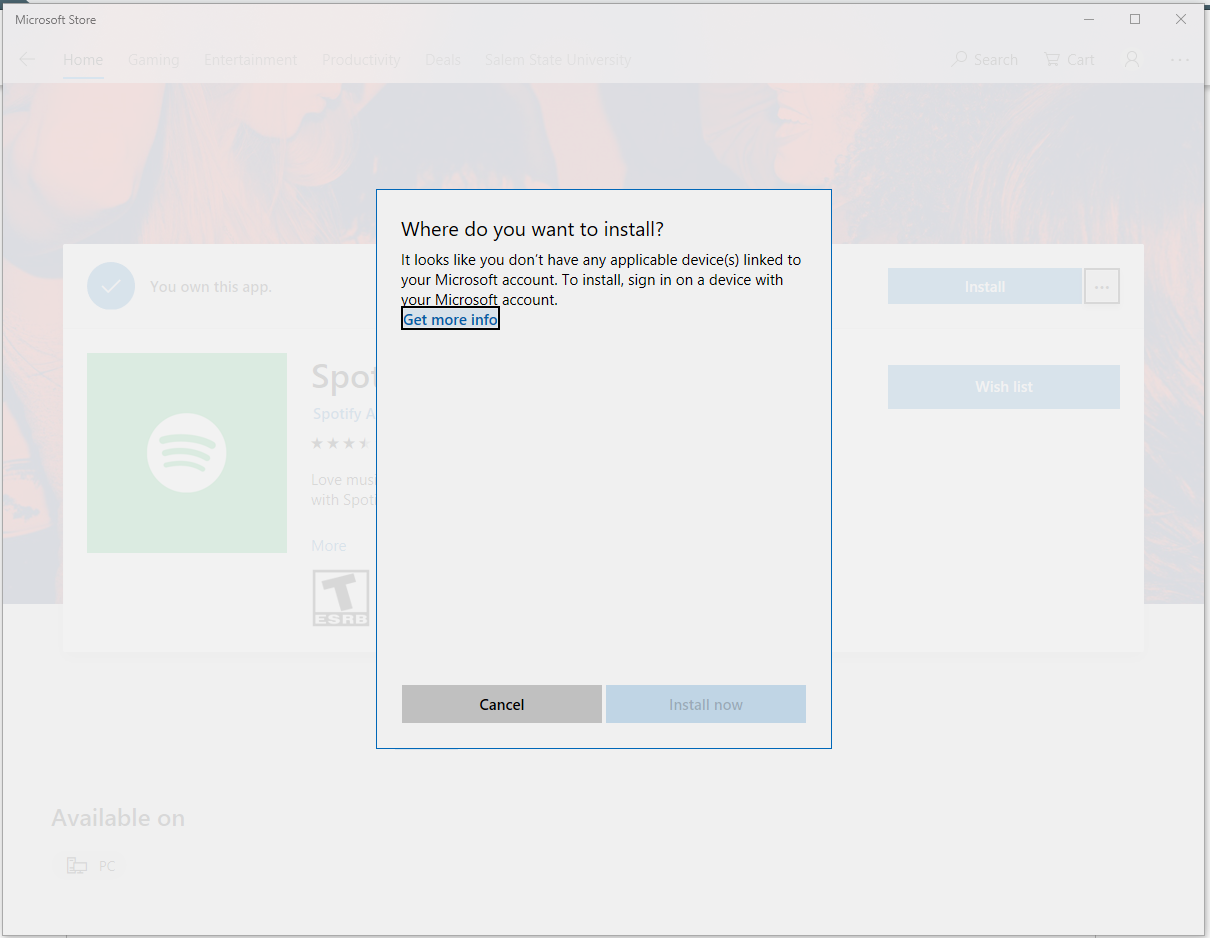Click the Install now button
Screen dimensions: 1210x938
coord(706,704)
